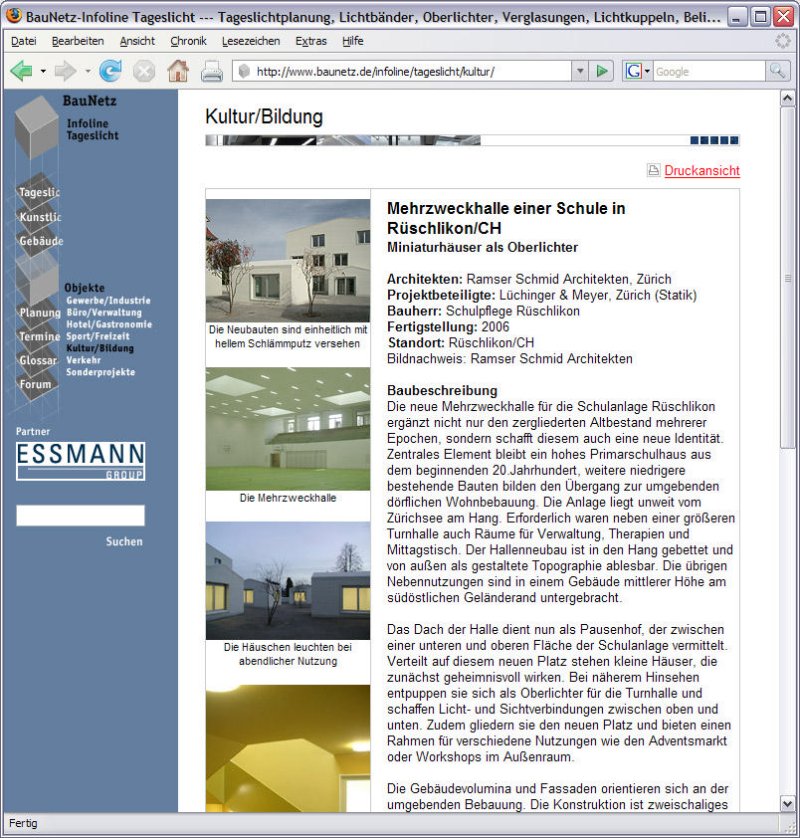Click the ESSMANN Group partner logo
800x838 pixels.
point(80,461)
